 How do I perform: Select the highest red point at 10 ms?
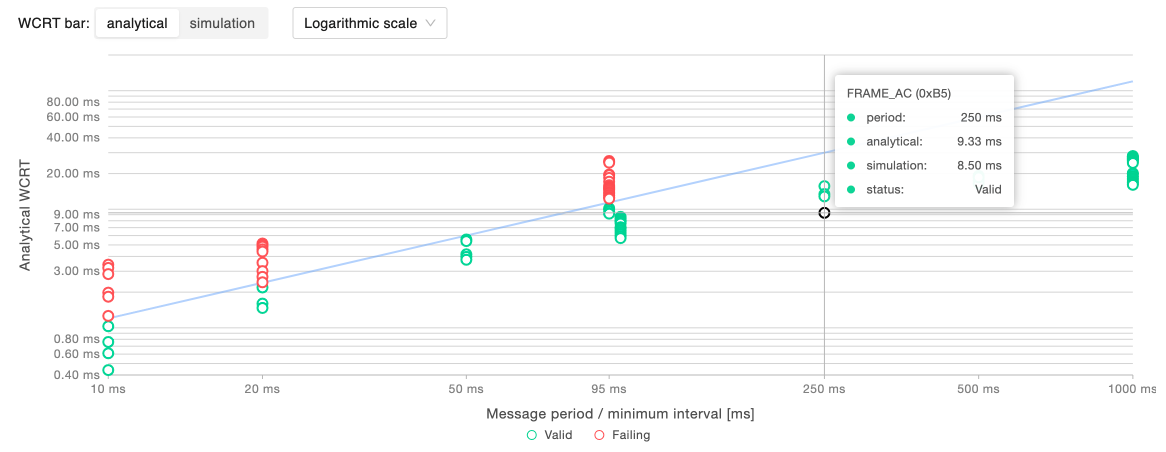pos(108,265)
